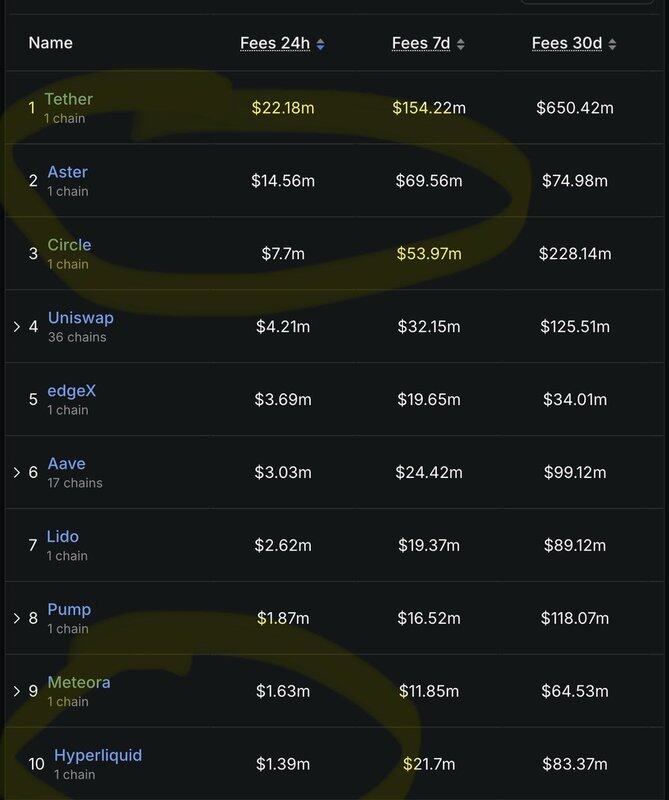
Task: Sort by Fees 7d arrow icon
Action: [460, 44]
